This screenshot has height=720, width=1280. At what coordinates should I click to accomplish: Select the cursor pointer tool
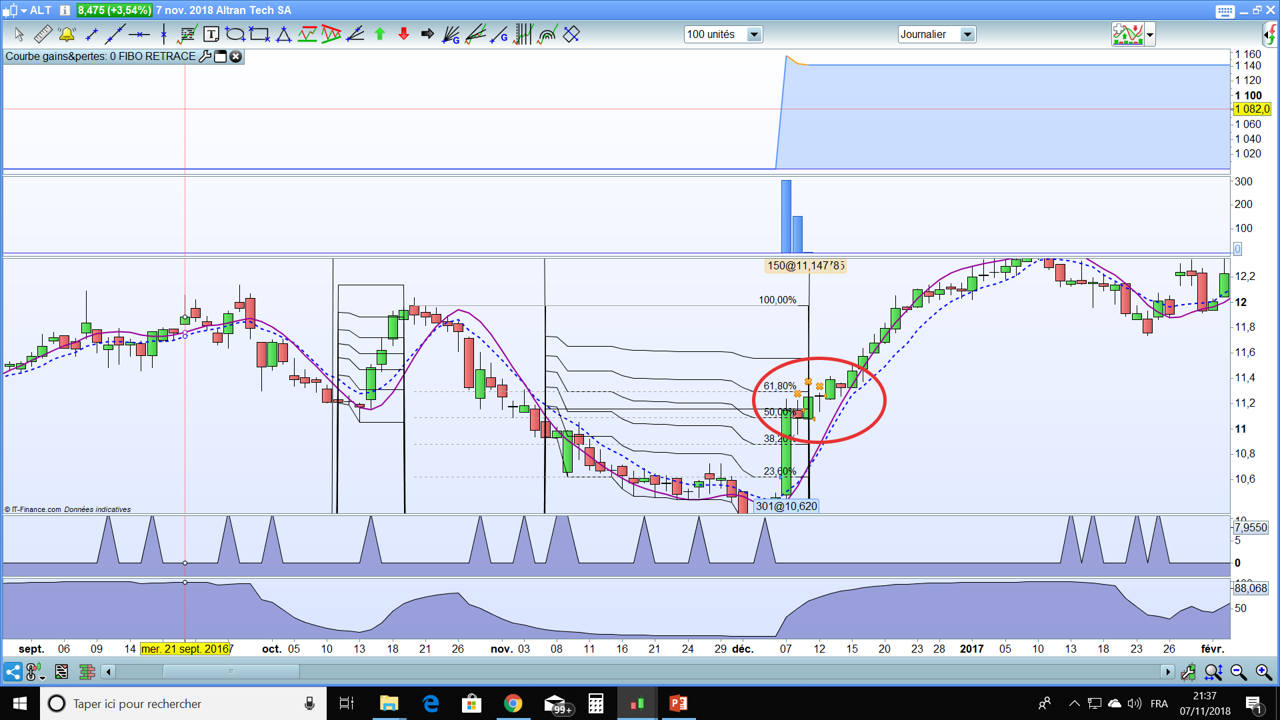click(19, 34)
